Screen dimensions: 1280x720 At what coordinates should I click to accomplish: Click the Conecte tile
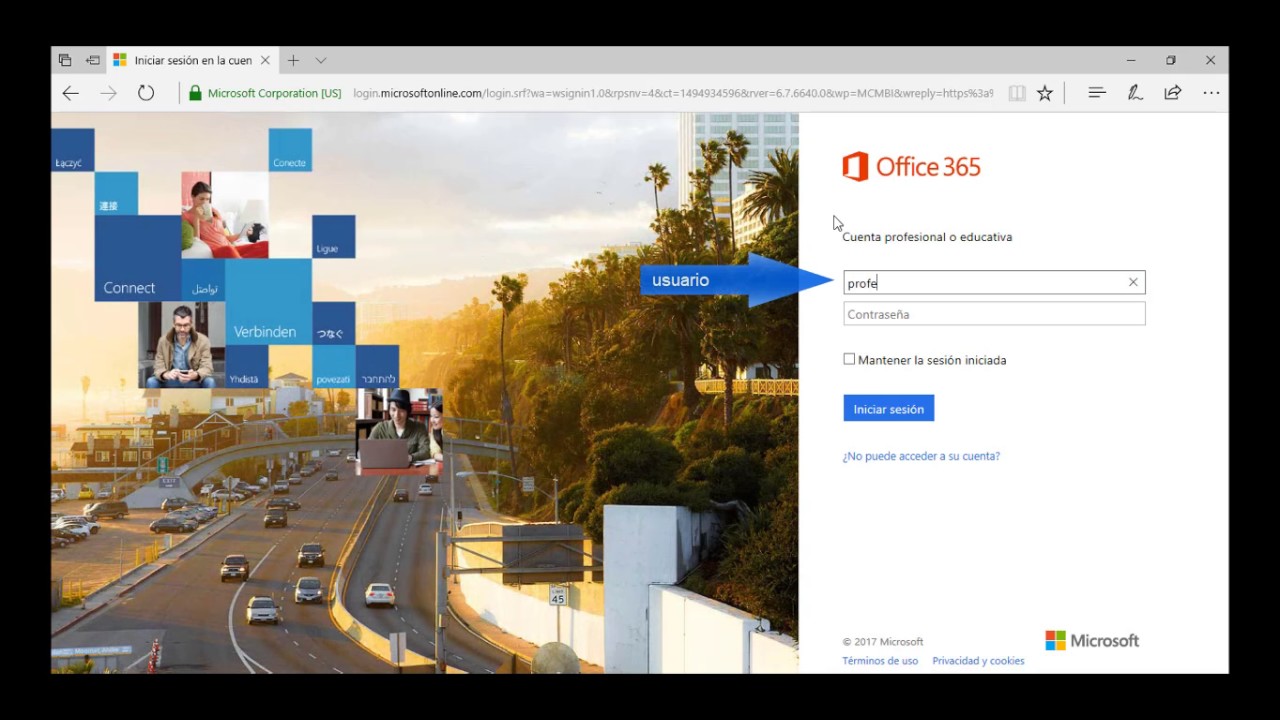(x=290, y=150)
